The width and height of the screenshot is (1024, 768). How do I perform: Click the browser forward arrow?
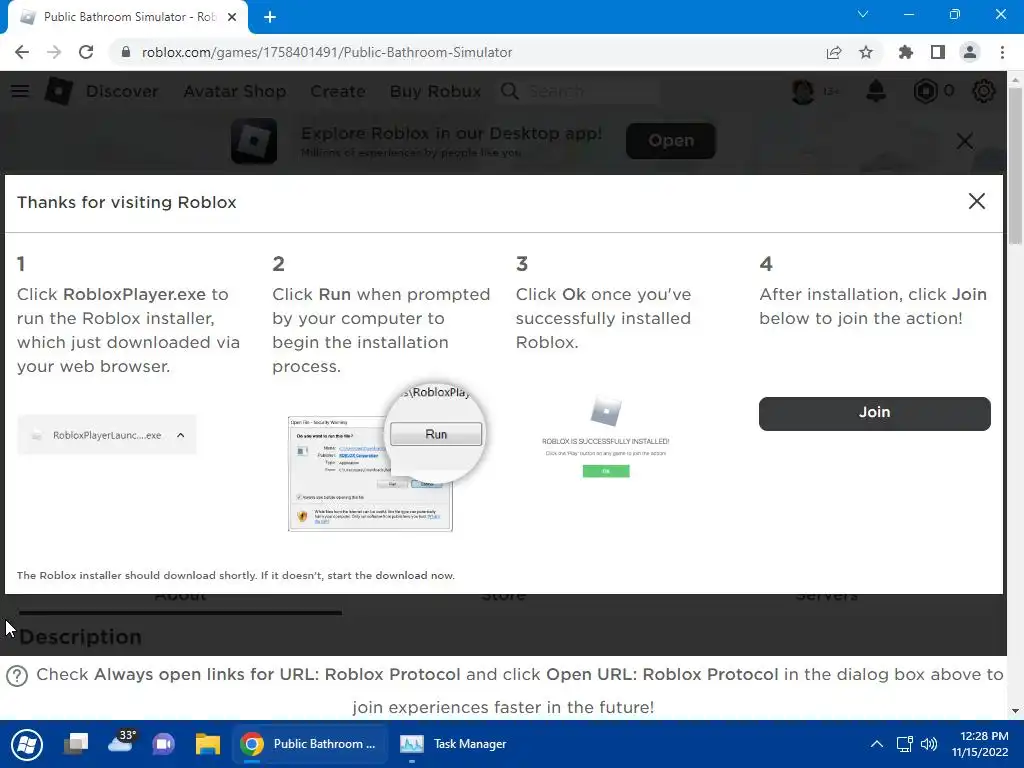(x=54, y=52)
